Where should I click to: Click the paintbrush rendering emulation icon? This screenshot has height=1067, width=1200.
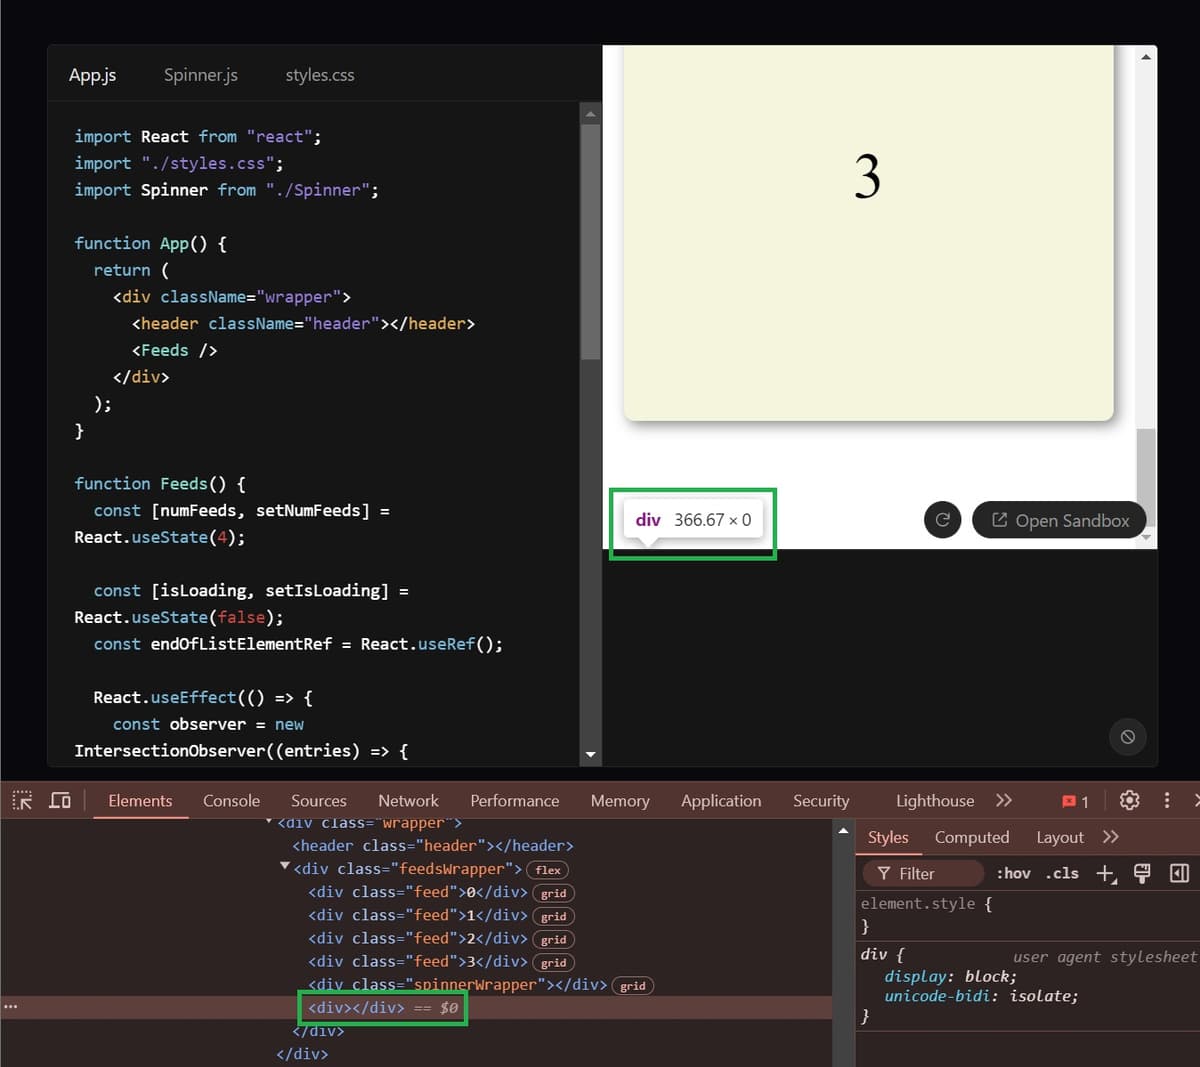click(1141, 873)
